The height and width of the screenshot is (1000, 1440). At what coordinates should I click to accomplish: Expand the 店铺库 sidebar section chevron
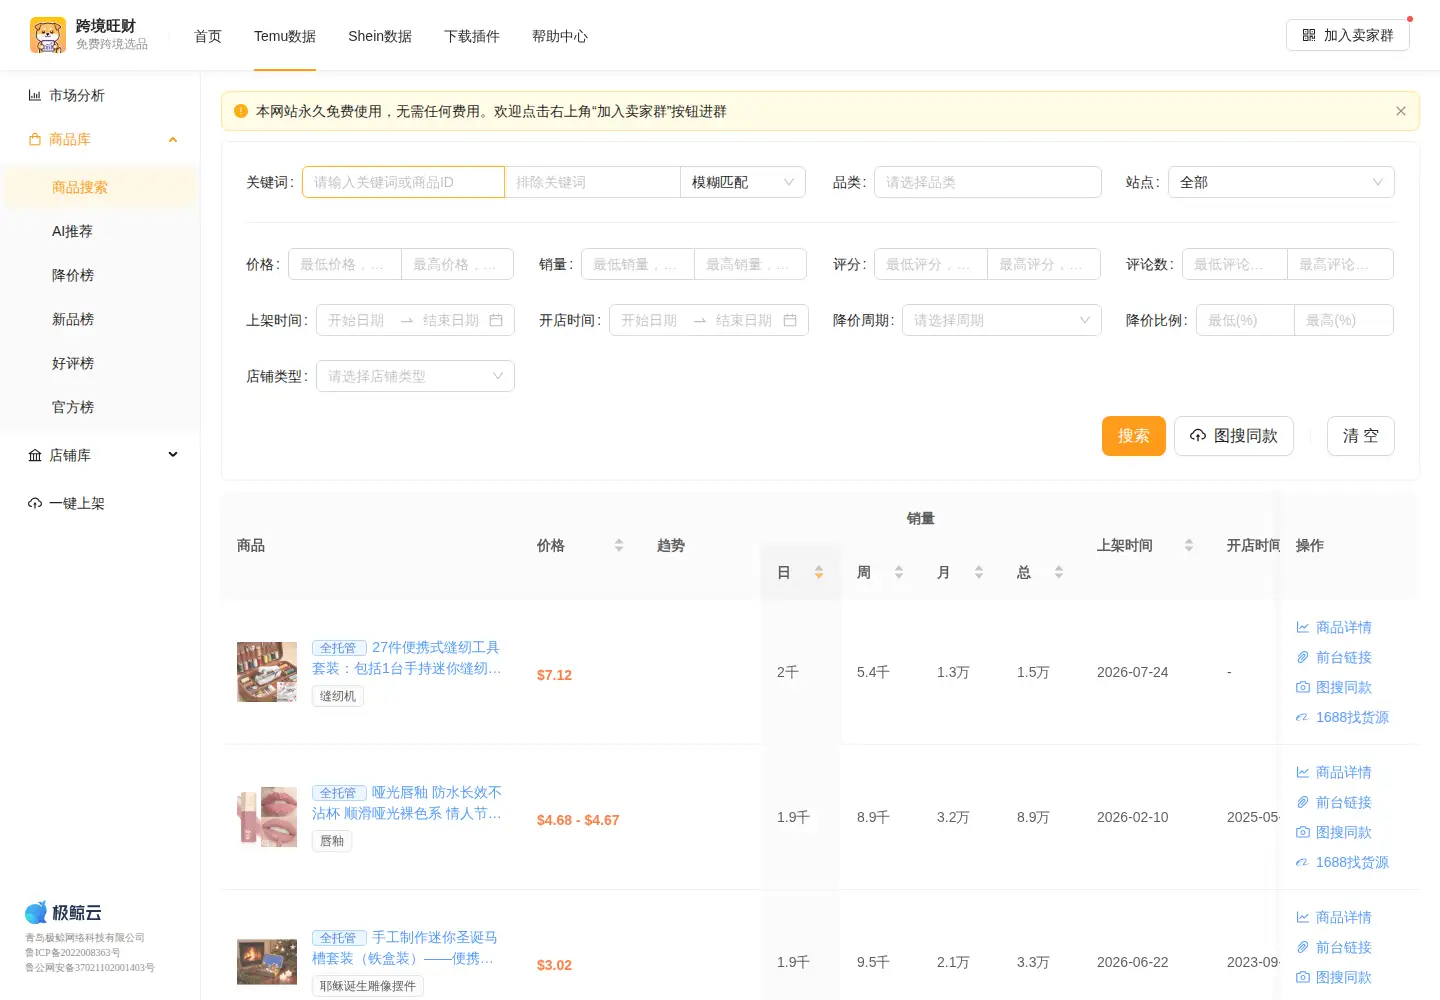click(x=173, y=455)
